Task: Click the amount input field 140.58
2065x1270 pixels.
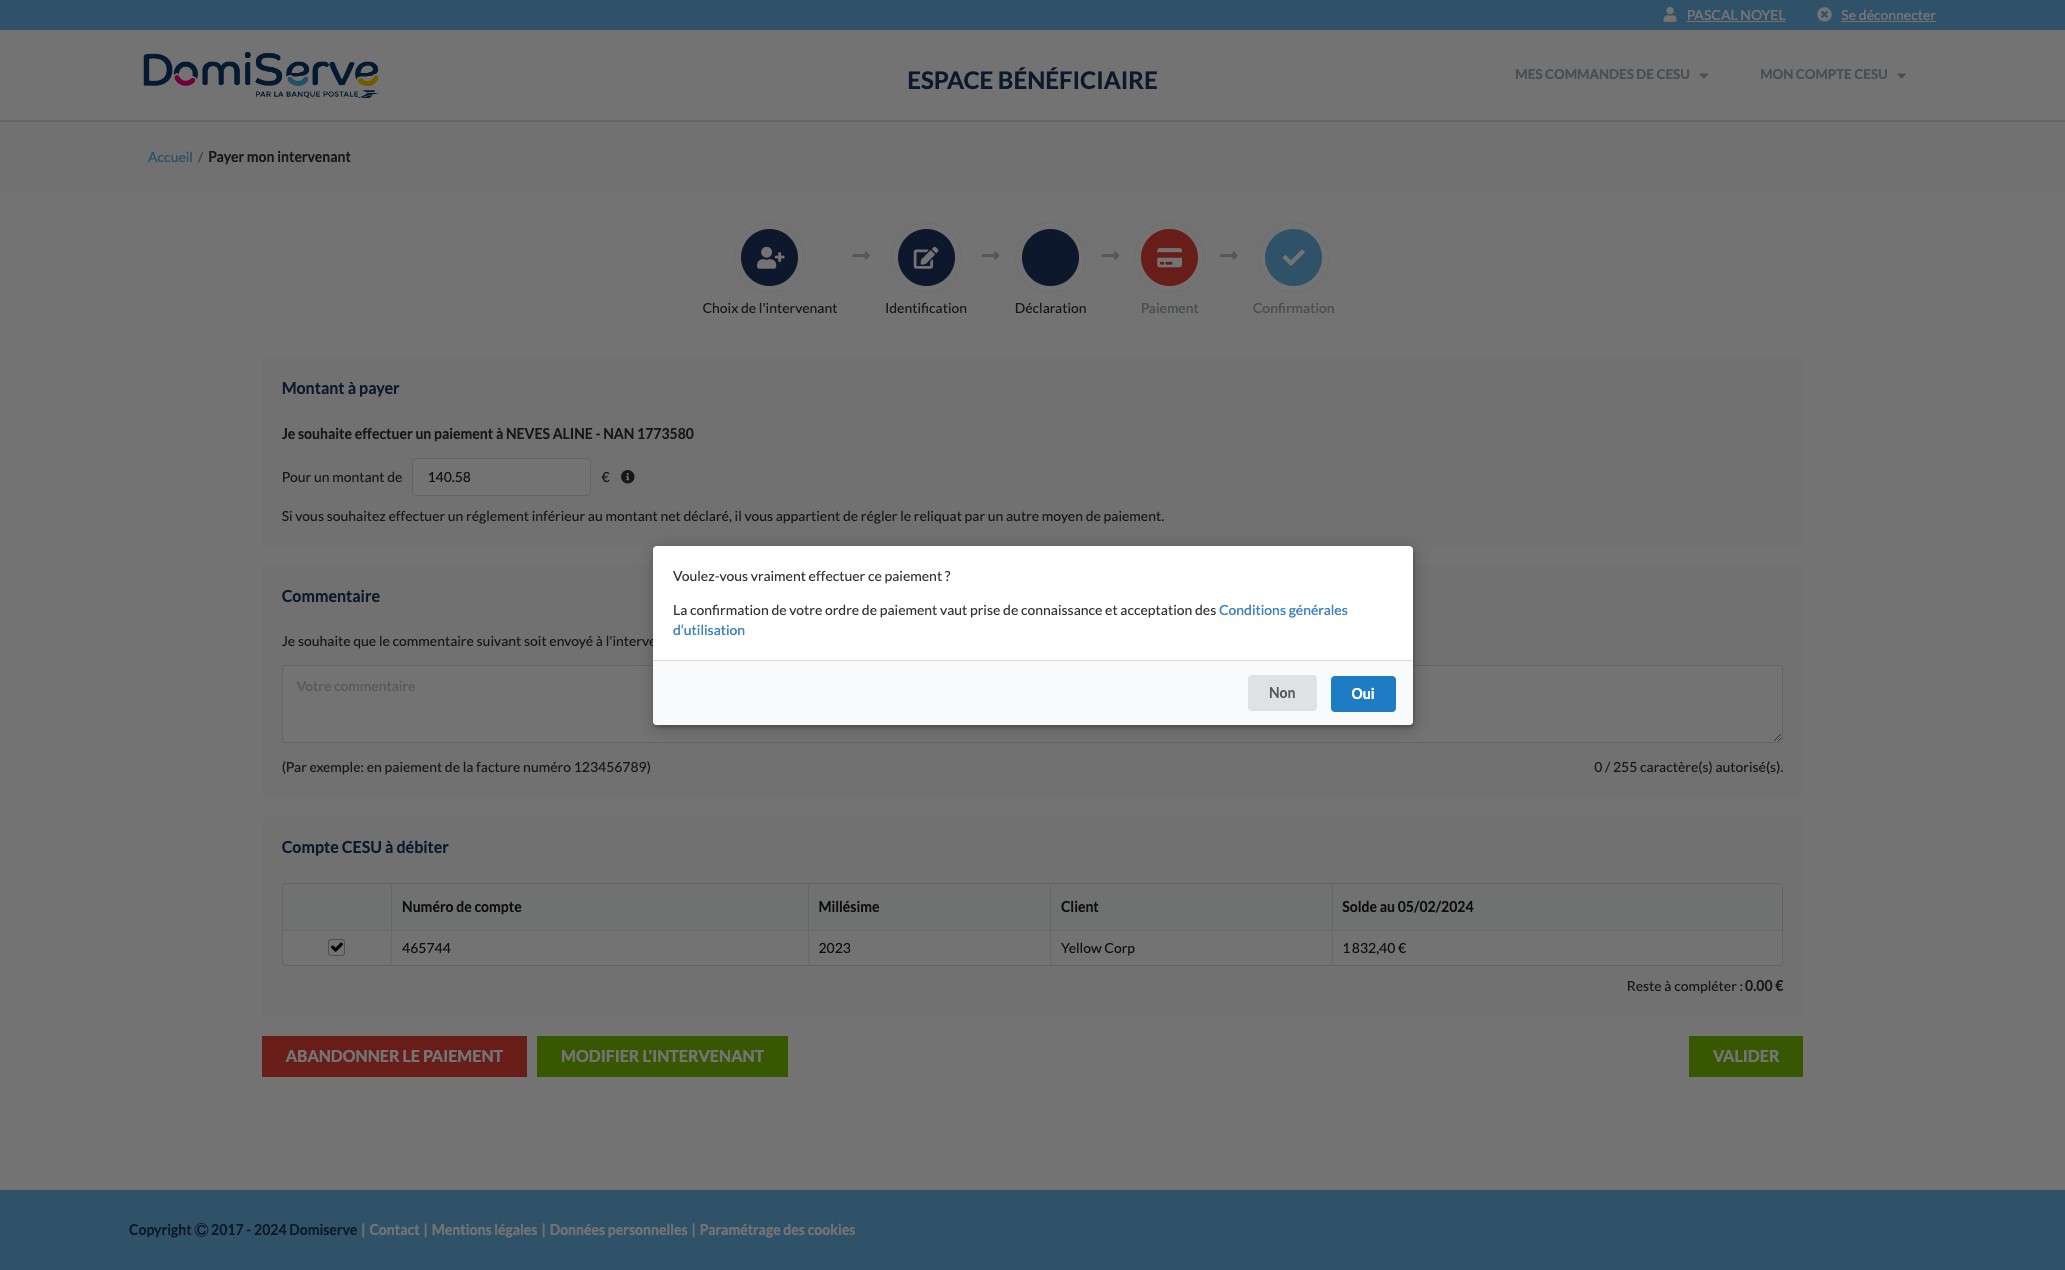Action: 500,477
